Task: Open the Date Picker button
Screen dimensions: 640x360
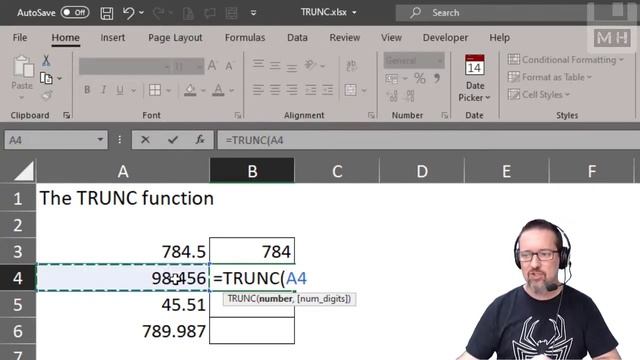Action: 474,78
